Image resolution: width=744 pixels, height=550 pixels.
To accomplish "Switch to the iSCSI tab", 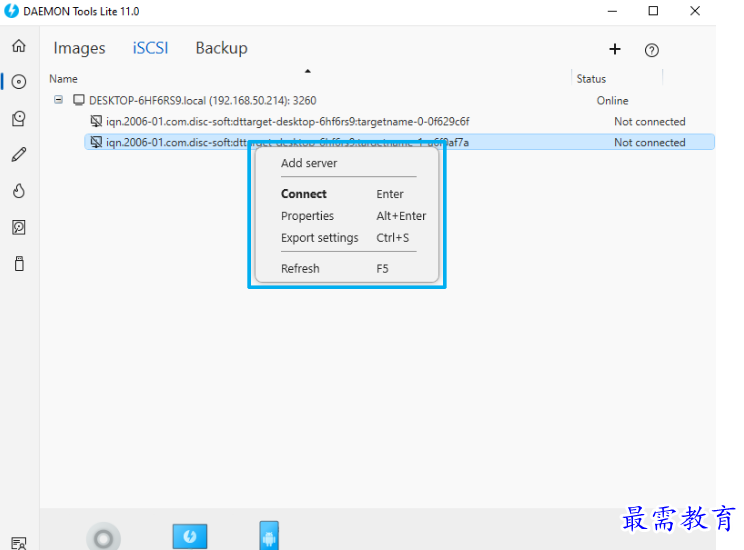I will 150,48.
